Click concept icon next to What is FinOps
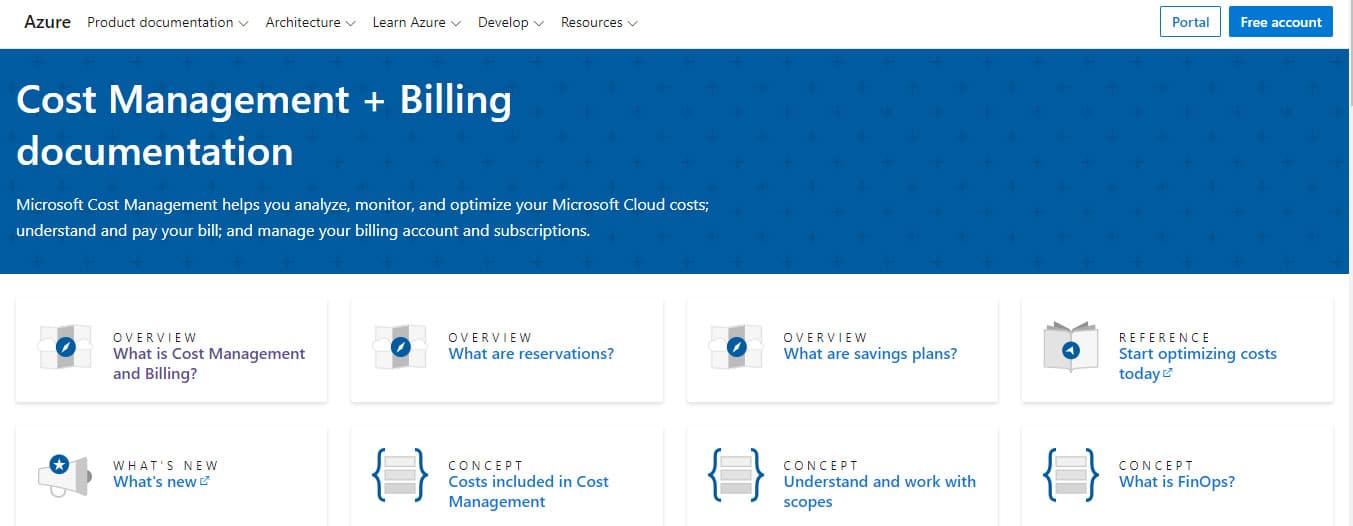The width and height of the screenshot is (1353, 526). click(x=1070, y=475)
